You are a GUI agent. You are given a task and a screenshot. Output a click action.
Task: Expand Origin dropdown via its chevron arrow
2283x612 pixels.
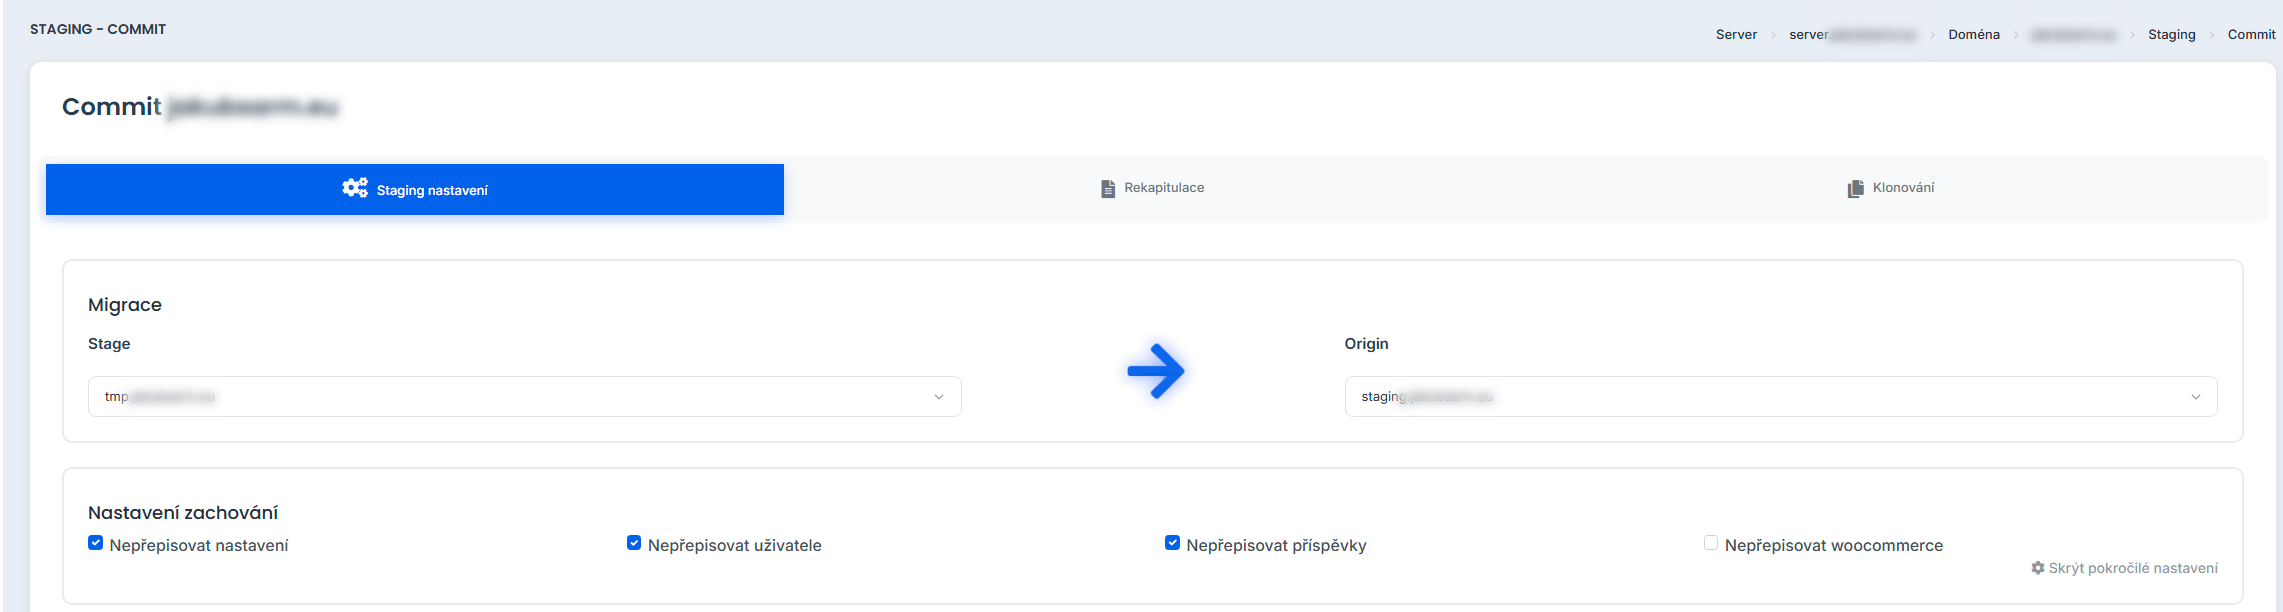pos(2196,397)
